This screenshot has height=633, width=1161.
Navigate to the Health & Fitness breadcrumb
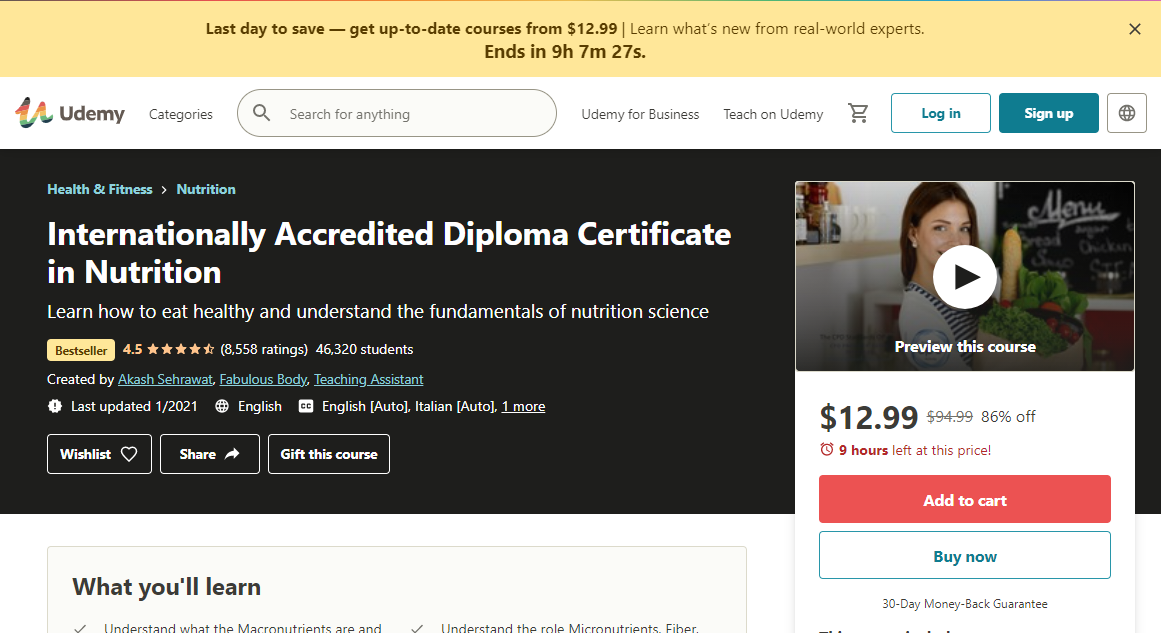(99, 189)
